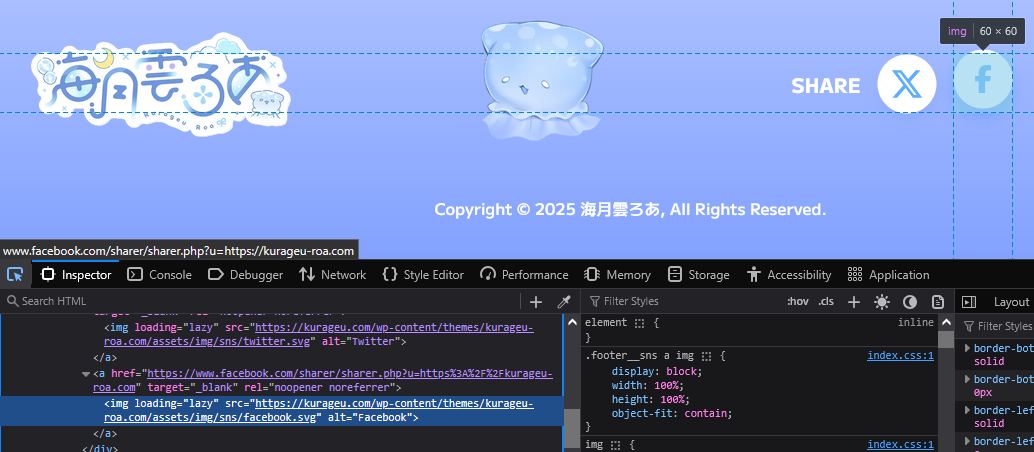Collapse the Facebook anchor element node
The image size is (1034, 452).
pos(86,374)
